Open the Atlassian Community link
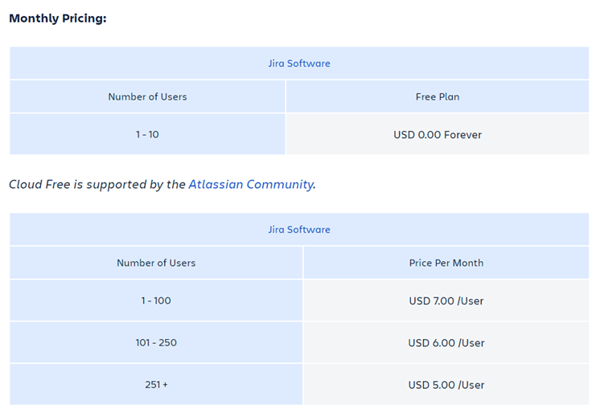 point(251,184)
